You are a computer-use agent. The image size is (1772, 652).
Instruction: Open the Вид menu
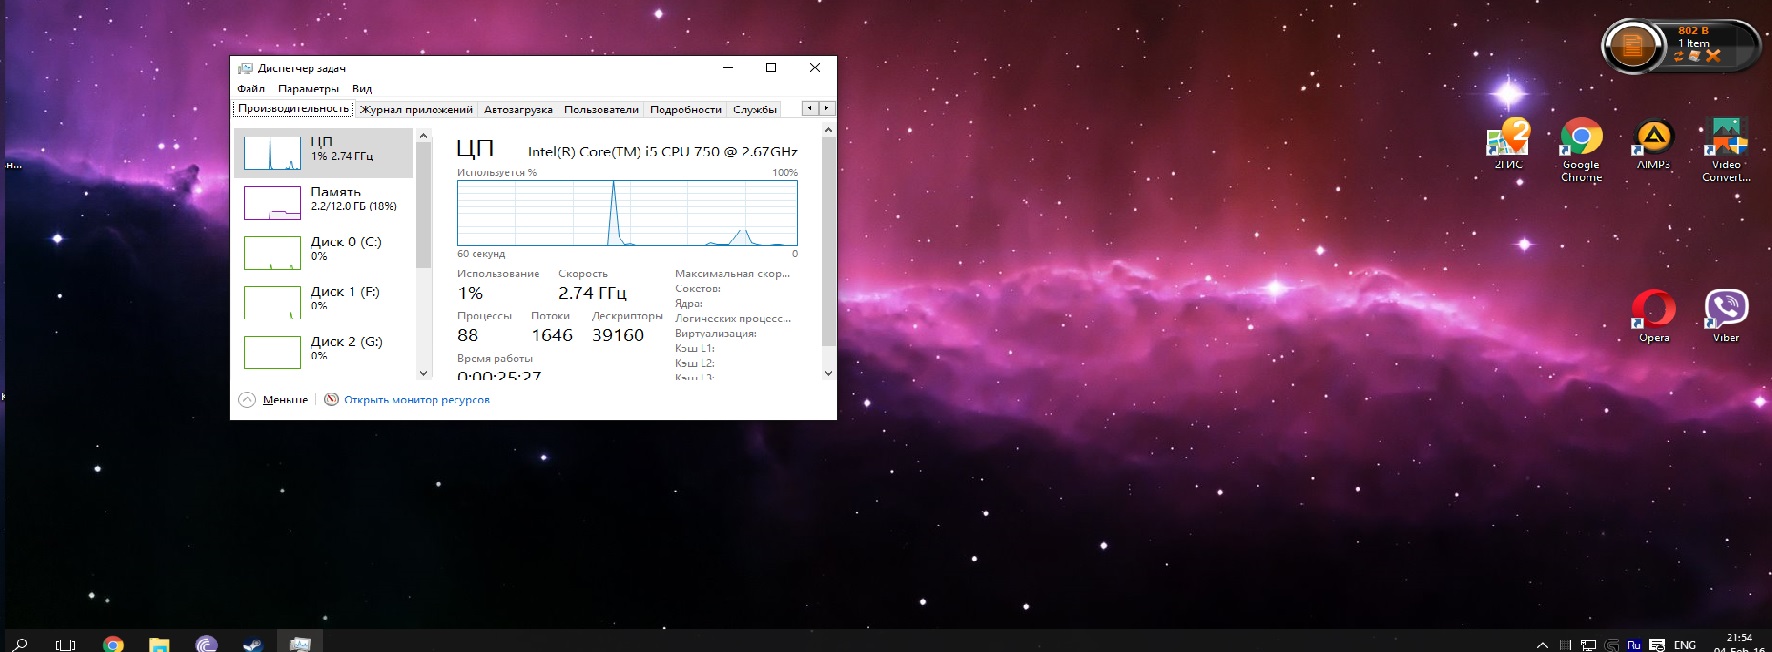coord(362,89)
